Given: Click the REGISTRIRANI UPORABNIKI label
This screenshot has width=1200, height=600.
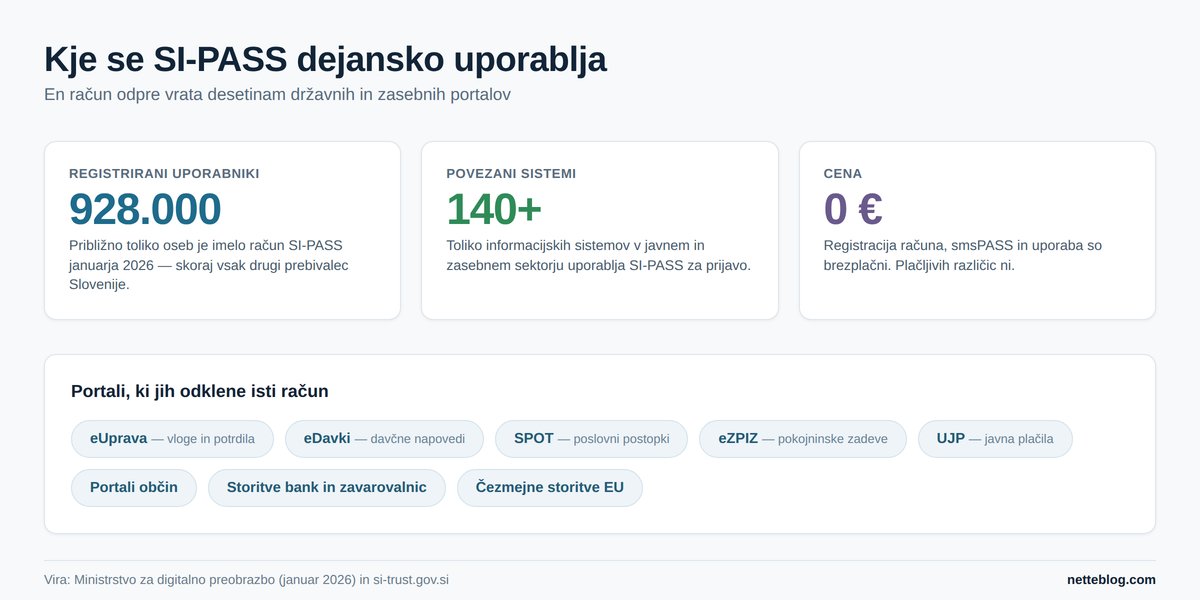Looking at the screenshot, I should coord(164,173).
